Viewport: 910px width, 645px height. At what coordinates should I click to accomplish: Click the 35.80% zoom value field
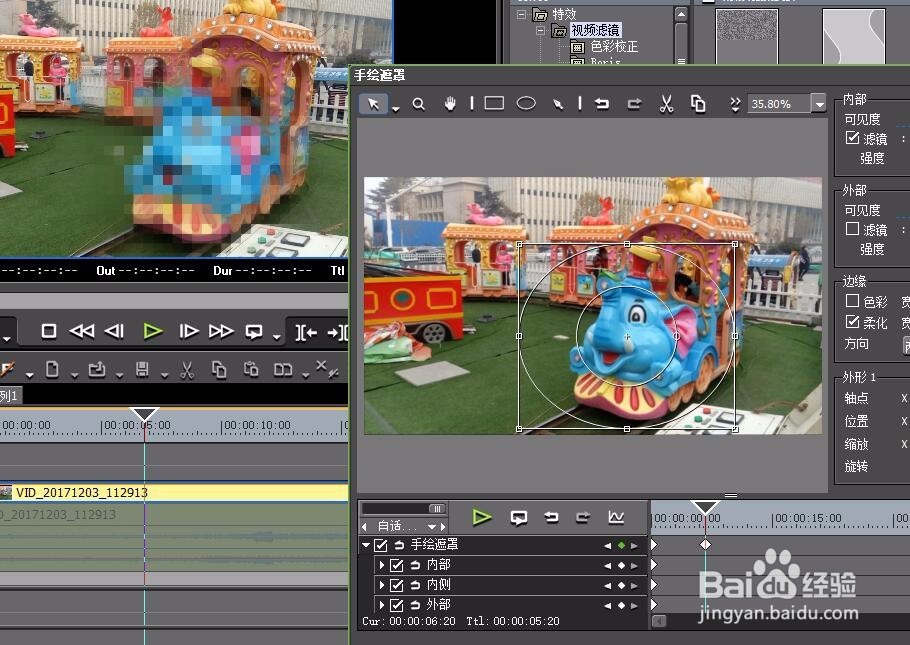pyautogui.click(x=779, y=104)
